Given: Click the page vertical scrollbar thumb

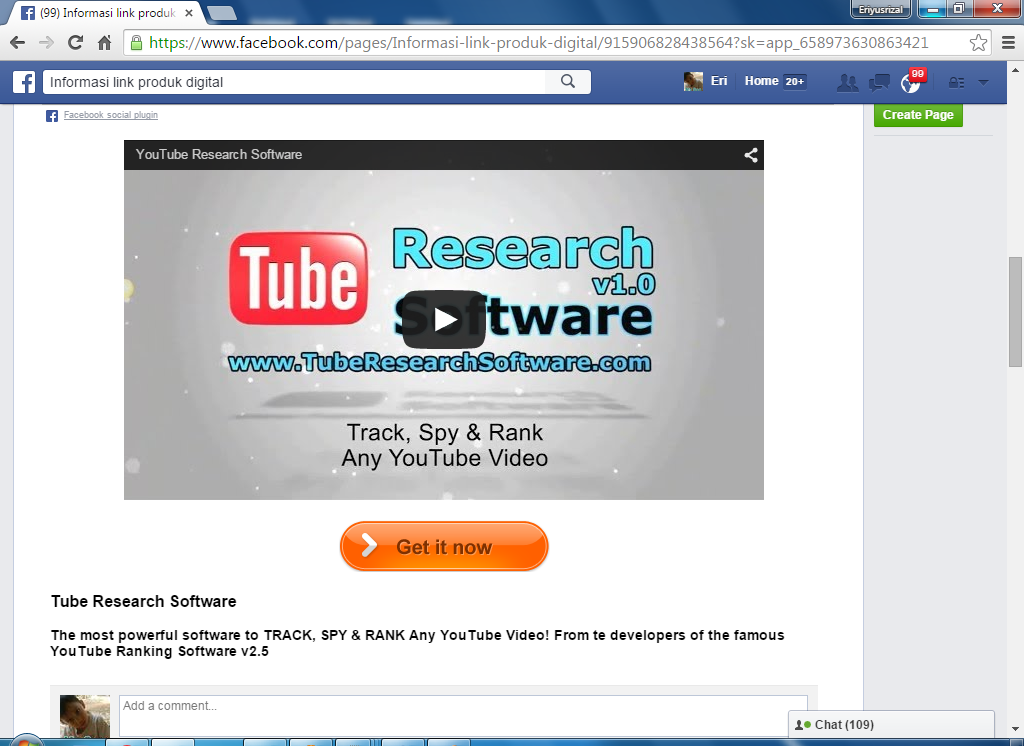Looking at the screenshot, I should (x=1015, y=312).
